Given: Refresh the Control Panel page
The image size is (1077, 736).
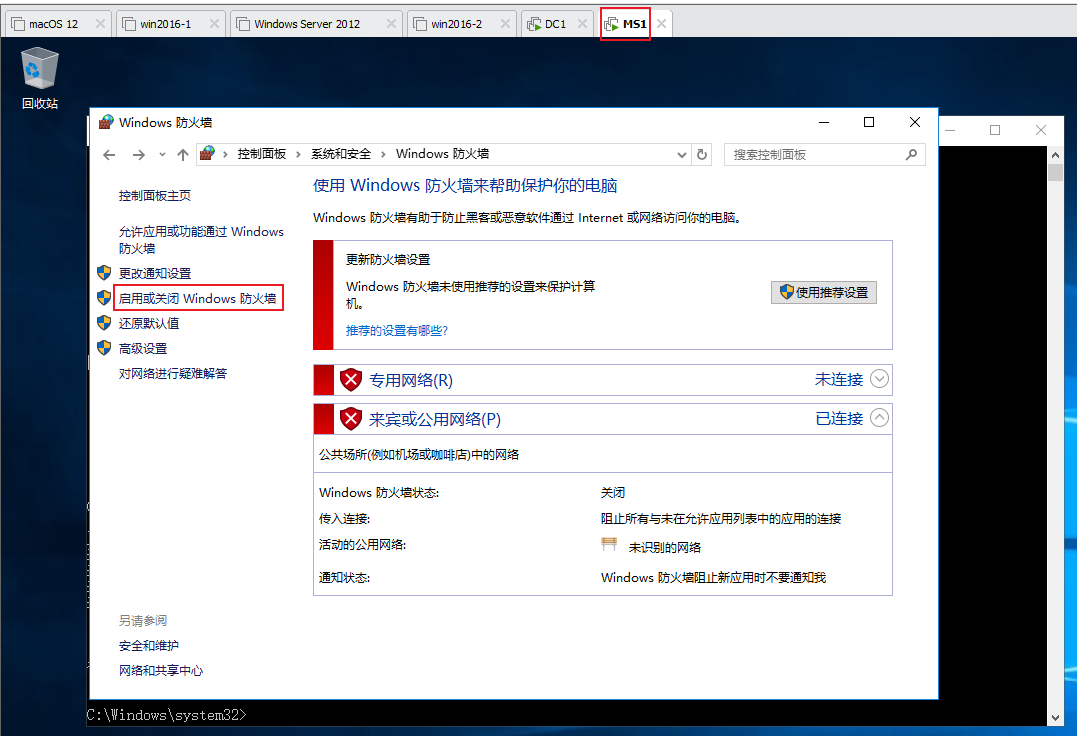Looking at the screenshot, I should click(702, 154).
